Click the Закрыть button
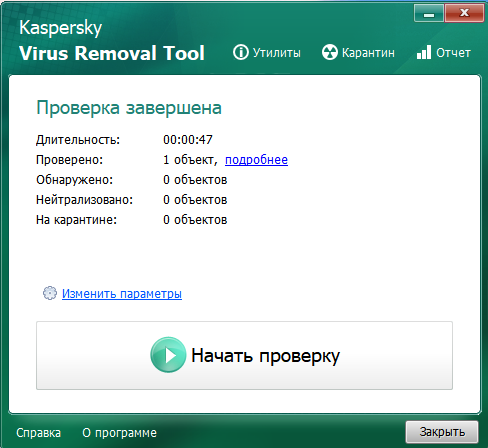The width and height of the screenshot is (488, 448). click(x=442, y=432)
